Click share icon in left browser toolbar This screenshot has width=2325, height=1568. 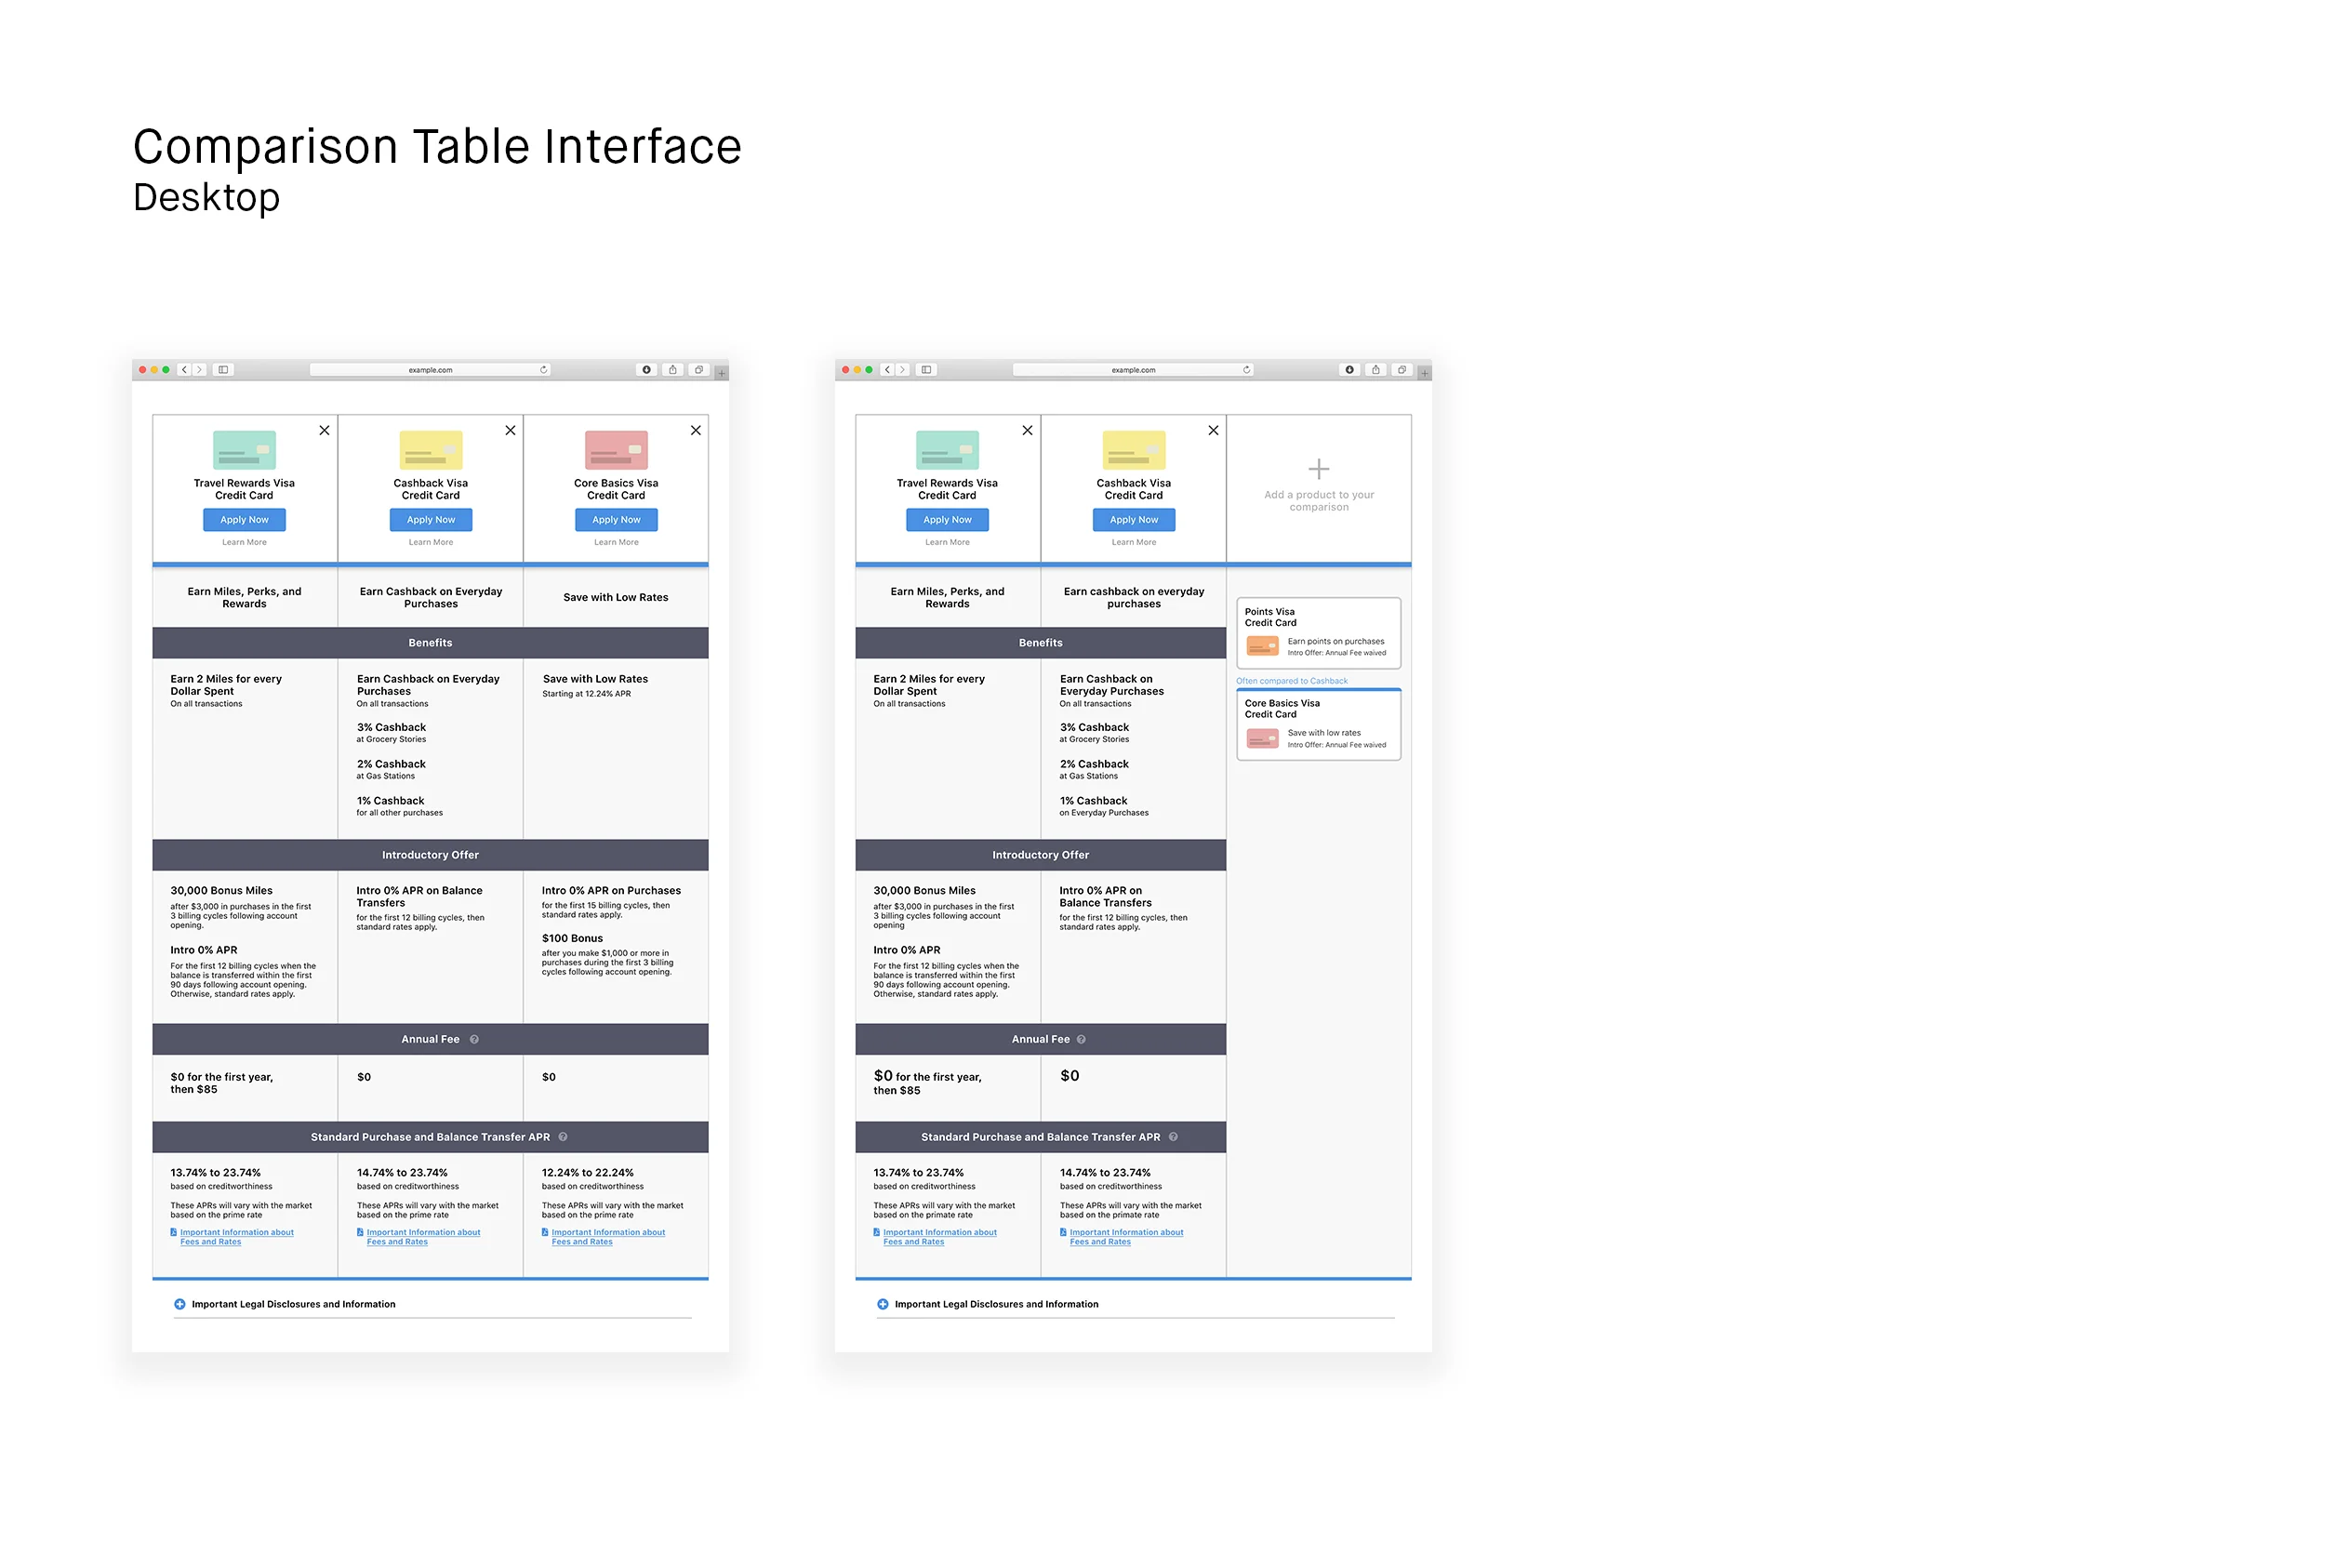pos(673,370)
